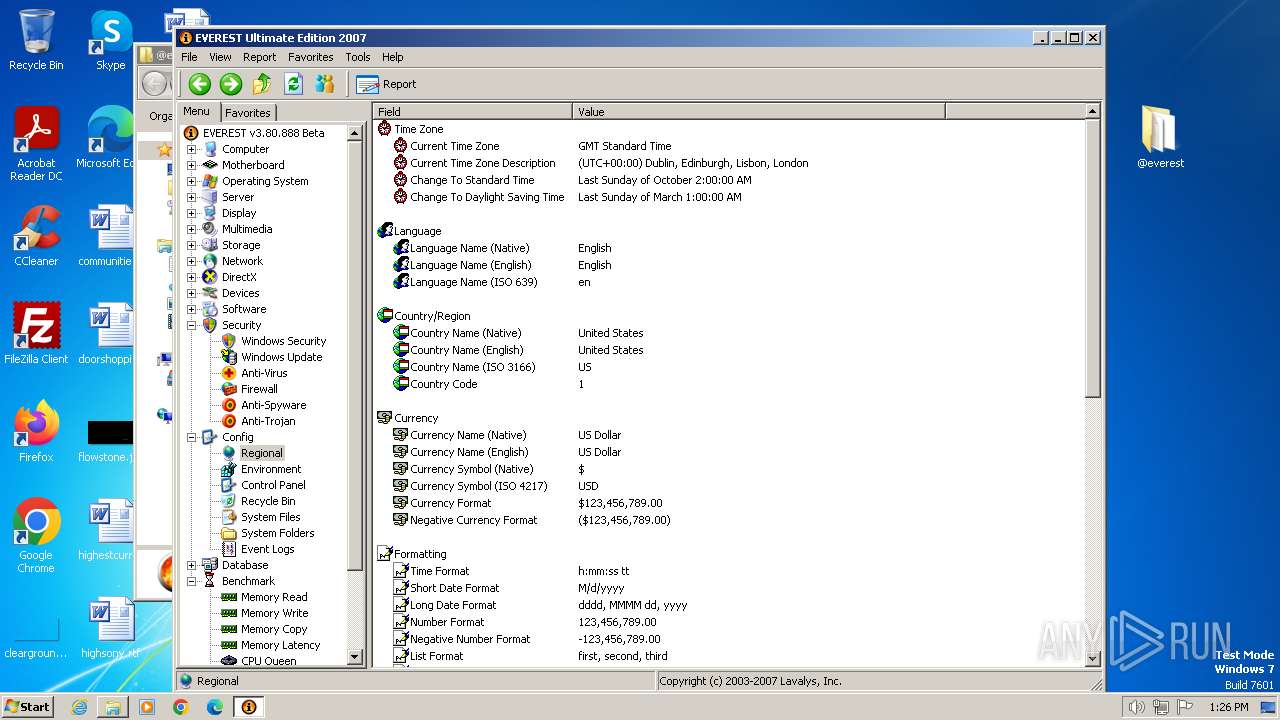The width and height of the screenshot is (1280, 720).
Task: Click the Report toolbar button
Action: tap(386, 84)
